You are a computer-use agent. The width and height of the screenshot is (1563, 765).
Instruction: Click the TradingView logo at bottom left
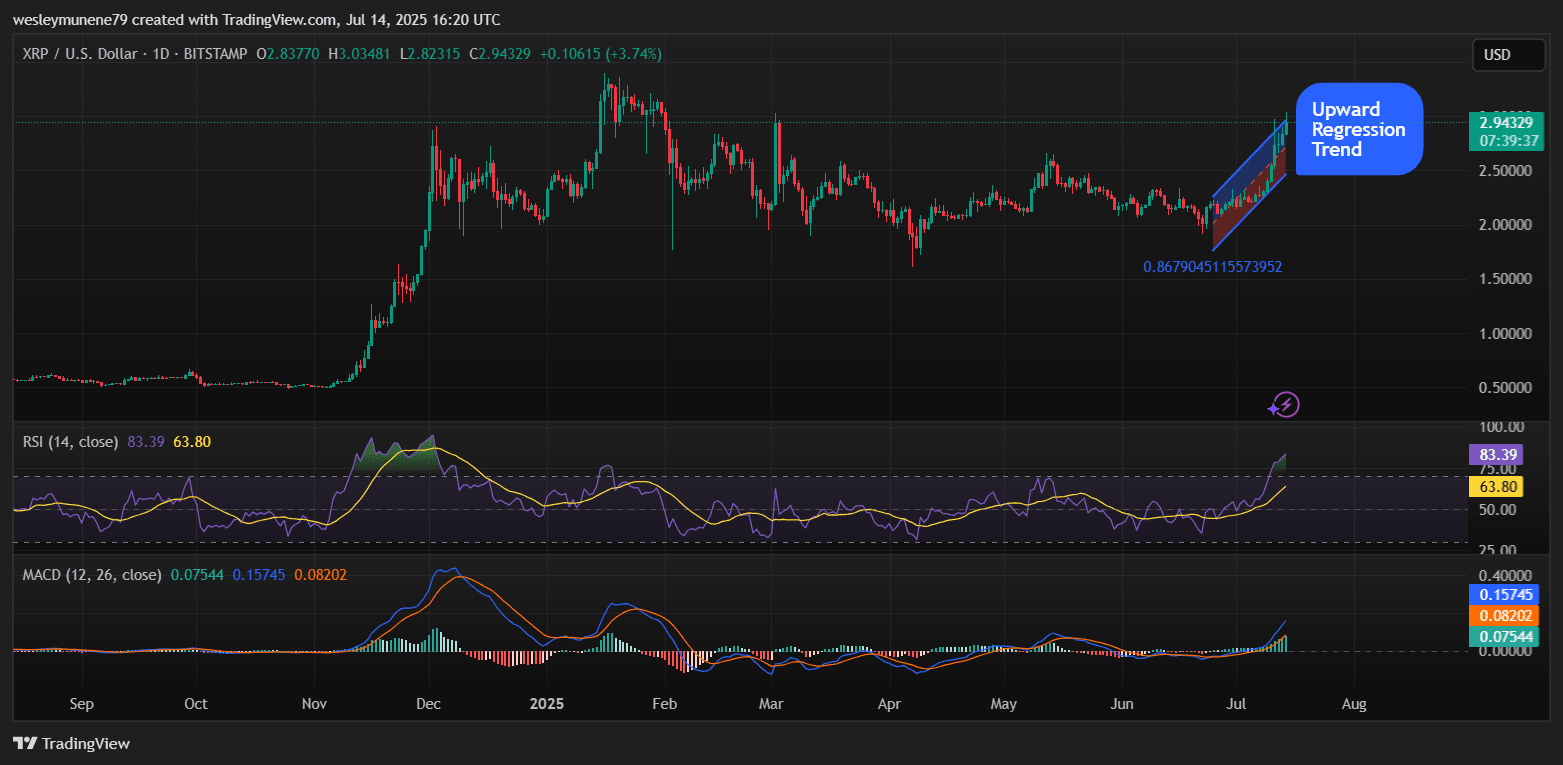pos(71,743)
